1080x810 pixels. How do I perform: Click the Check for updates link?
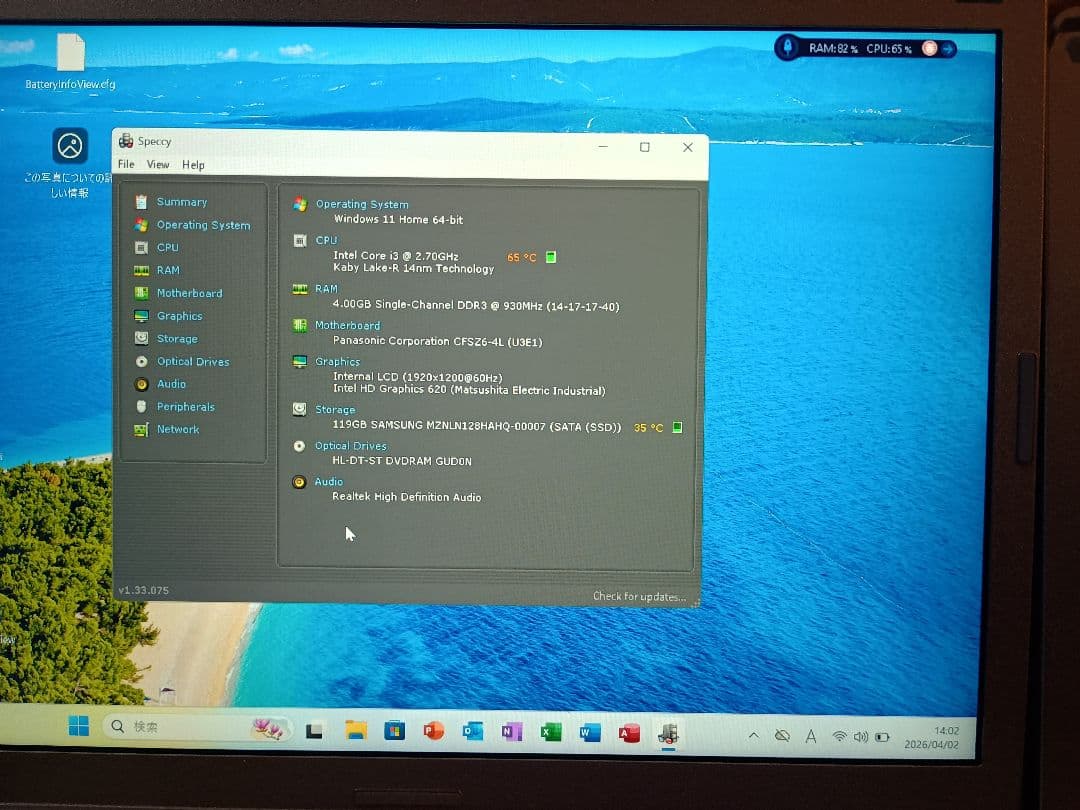(639, 597)
